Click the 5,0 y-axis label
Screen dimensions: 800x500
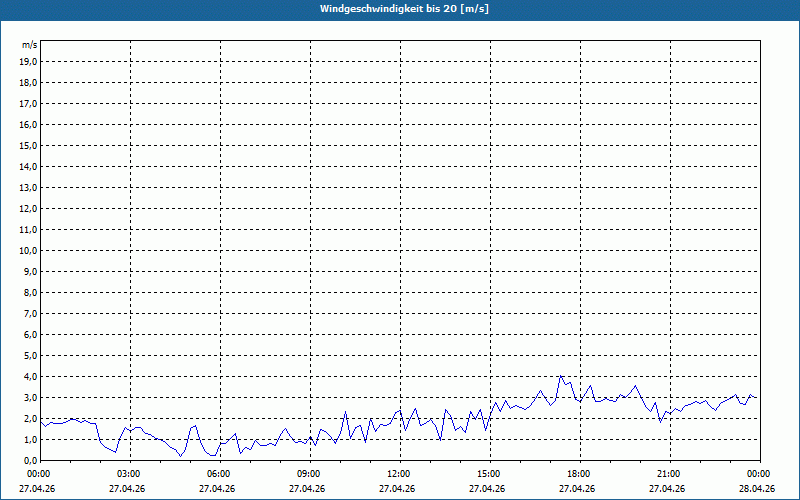pyautogui.click(x=31, y=356)
